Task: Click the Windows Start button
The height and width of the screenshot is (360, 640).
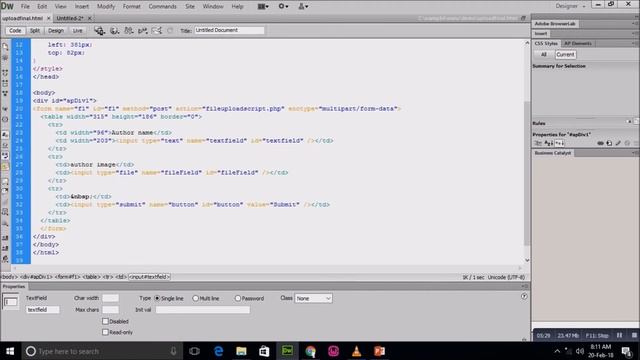Action: coord(10,351)
